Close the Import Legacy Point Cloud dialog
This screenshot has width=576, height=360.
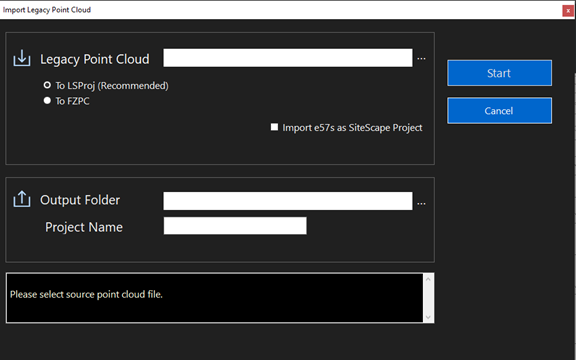(x=568, y=11)
